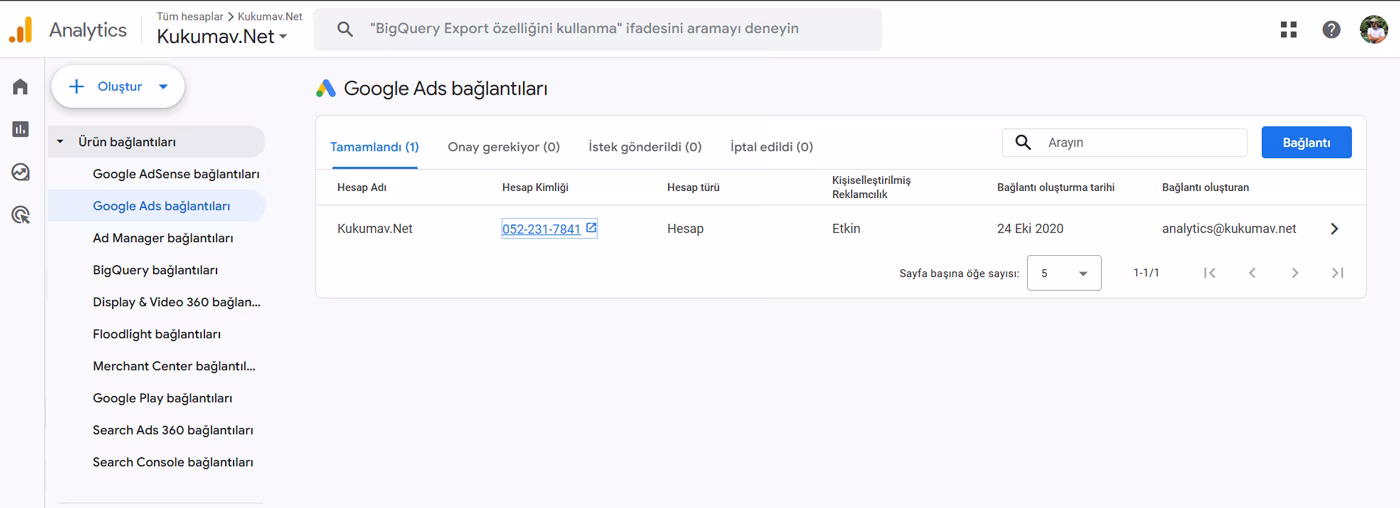The image size is (1400, 508).
Task: Open items per page dropdown showing 5
Action: [x=1064, y=273]
